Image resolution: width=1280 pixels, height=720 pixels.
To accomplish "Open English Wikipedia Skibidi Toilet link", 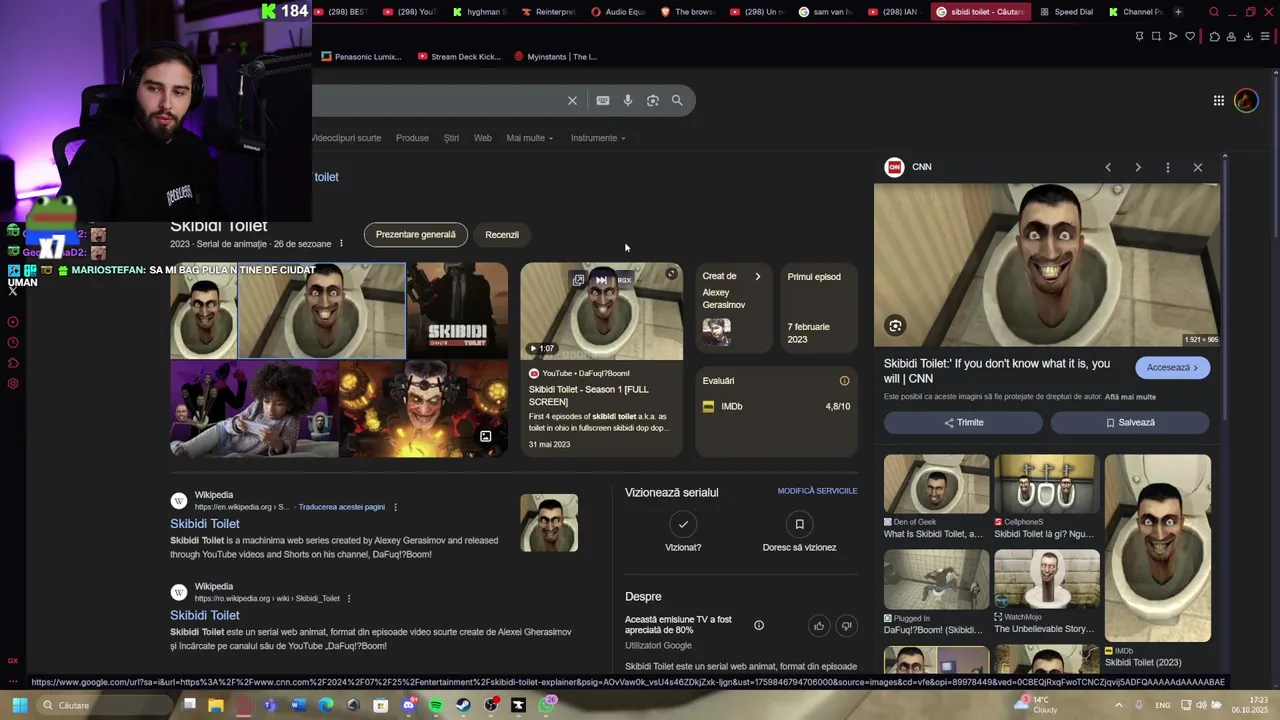I will (205, 524).
